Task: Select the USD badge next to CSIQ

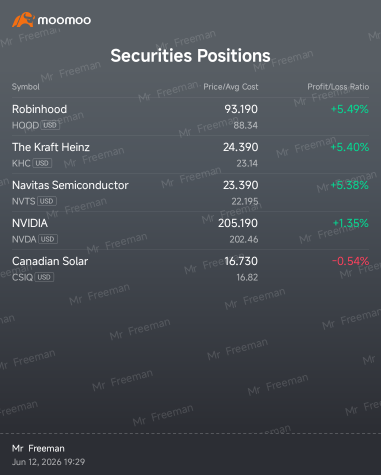Action: click(44, 277)
